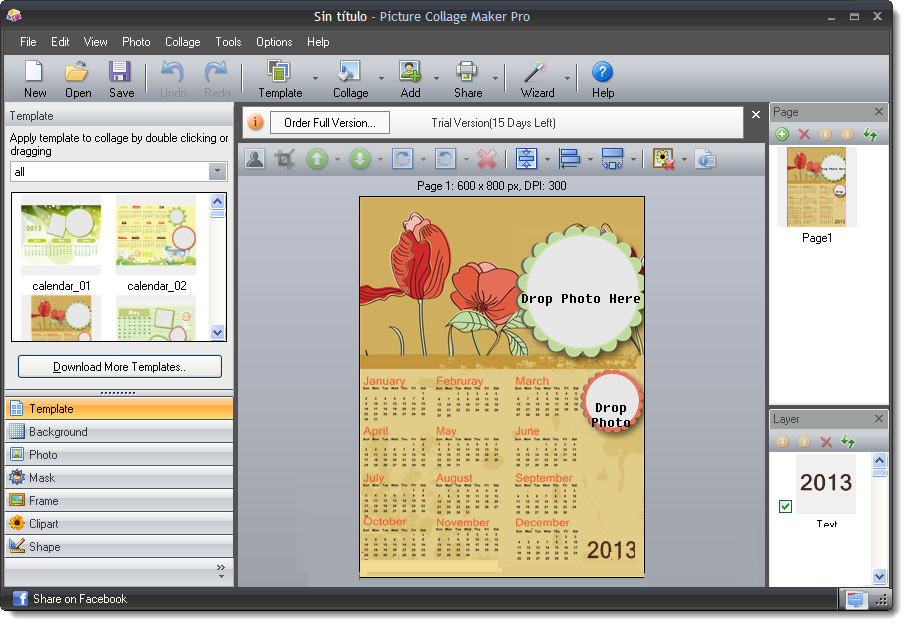Click Order Full Version button

(x=329, y=123)
